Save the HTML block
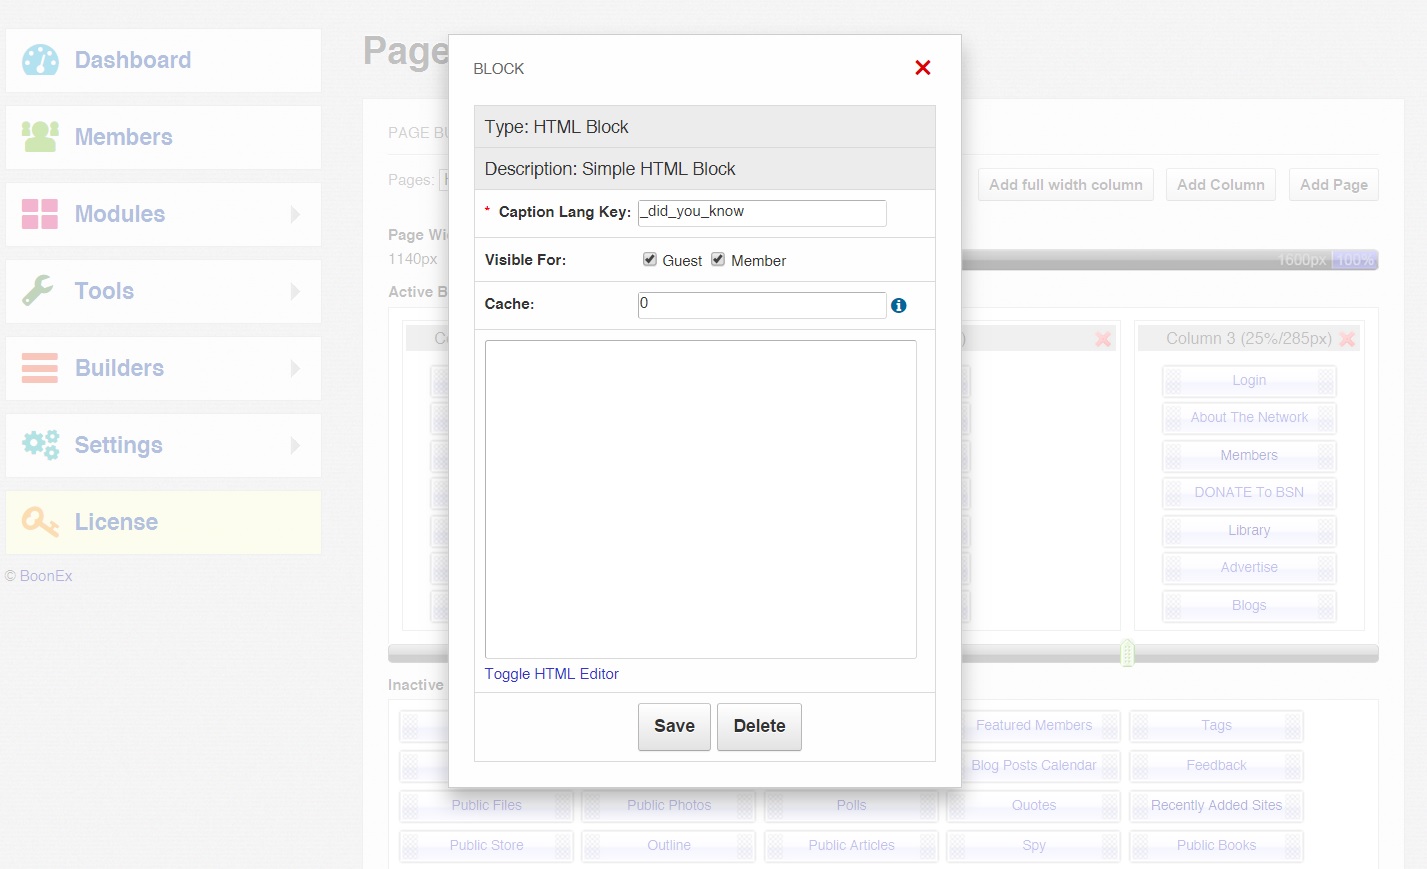1427x869 pixels. tap(674, 726)
